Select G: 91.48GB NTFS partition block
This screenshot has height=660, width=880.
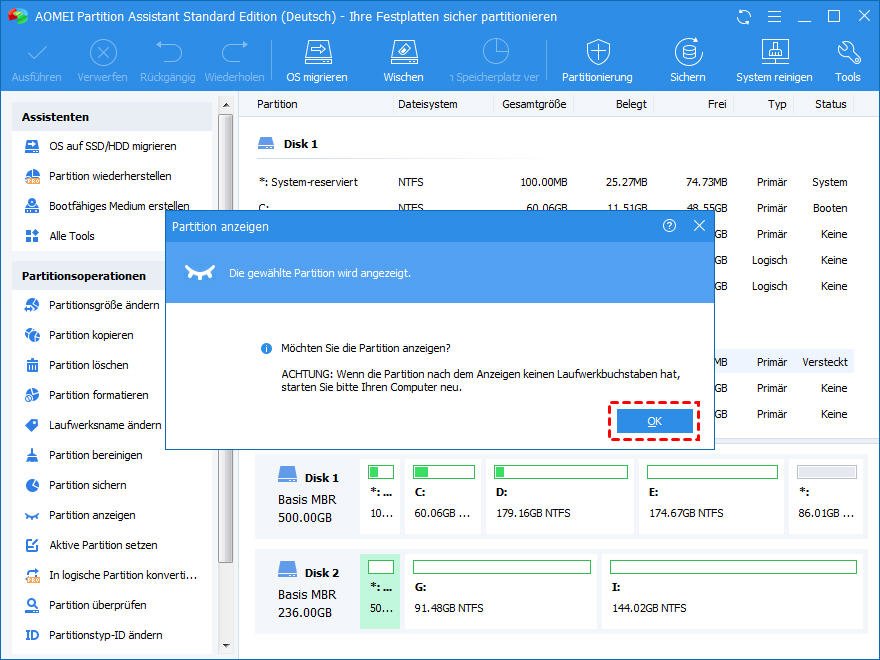(x=501, y=592)
